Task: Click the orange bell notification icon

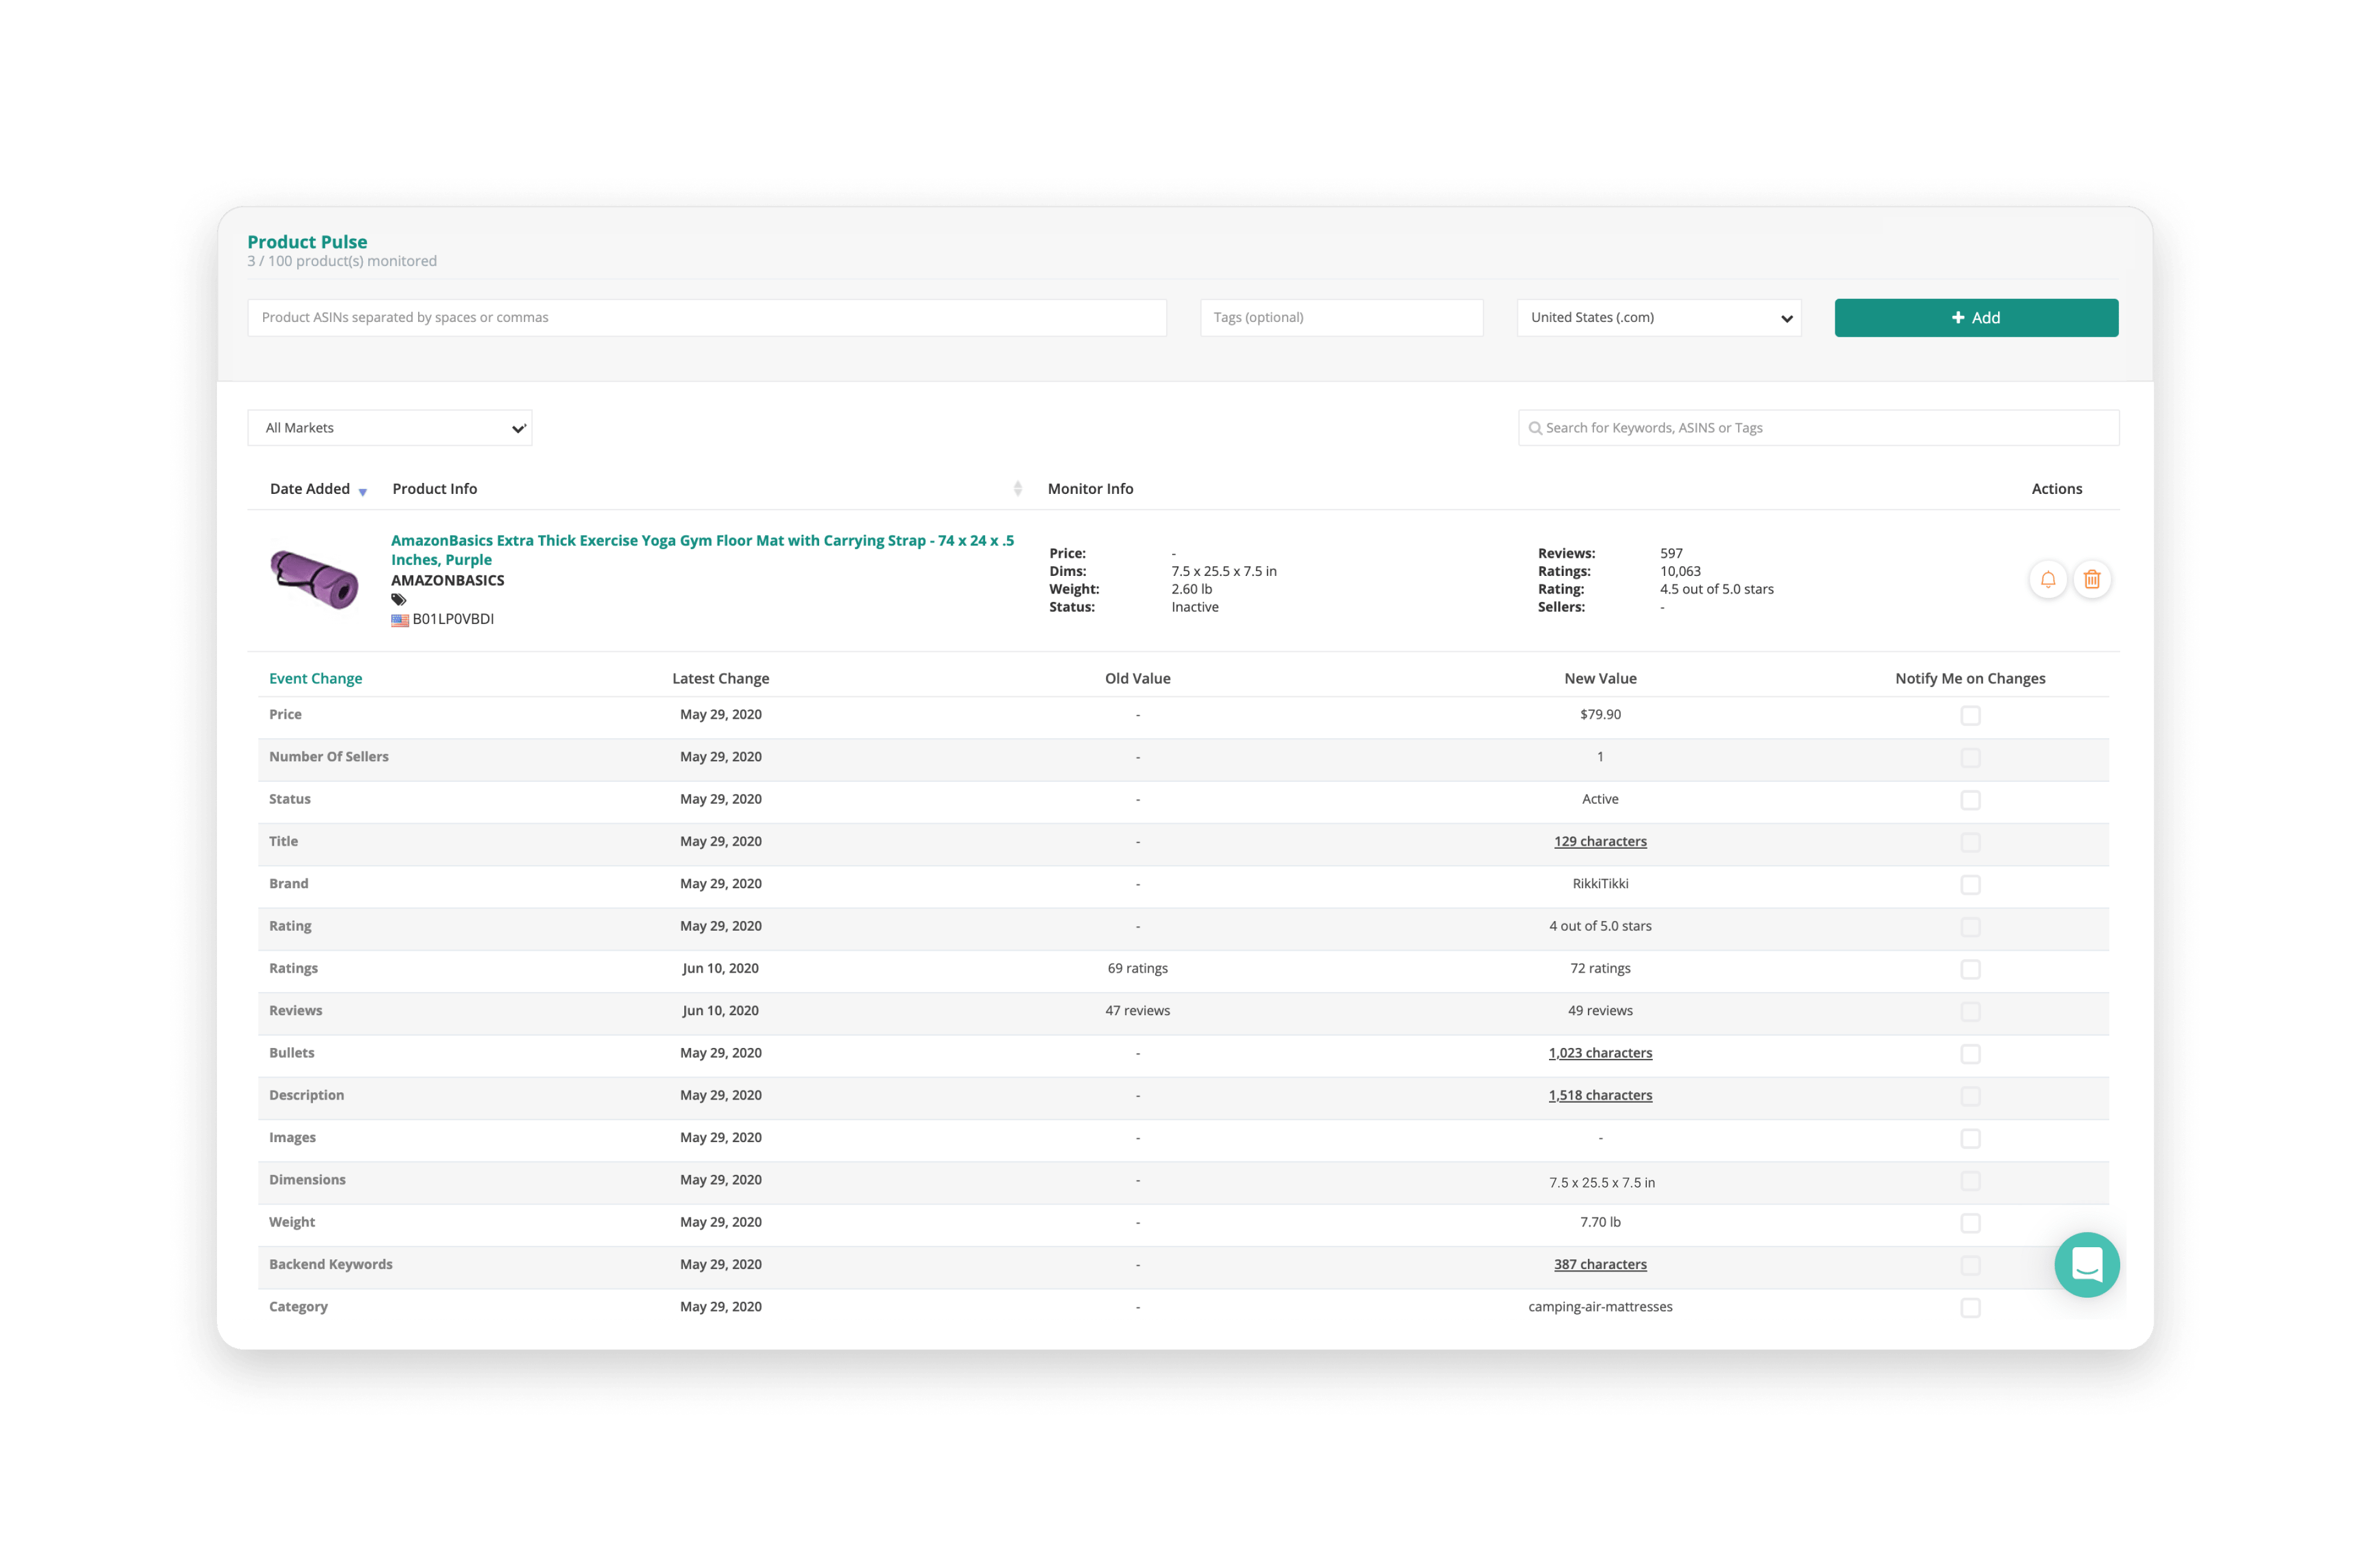Action: (2047, 579)
